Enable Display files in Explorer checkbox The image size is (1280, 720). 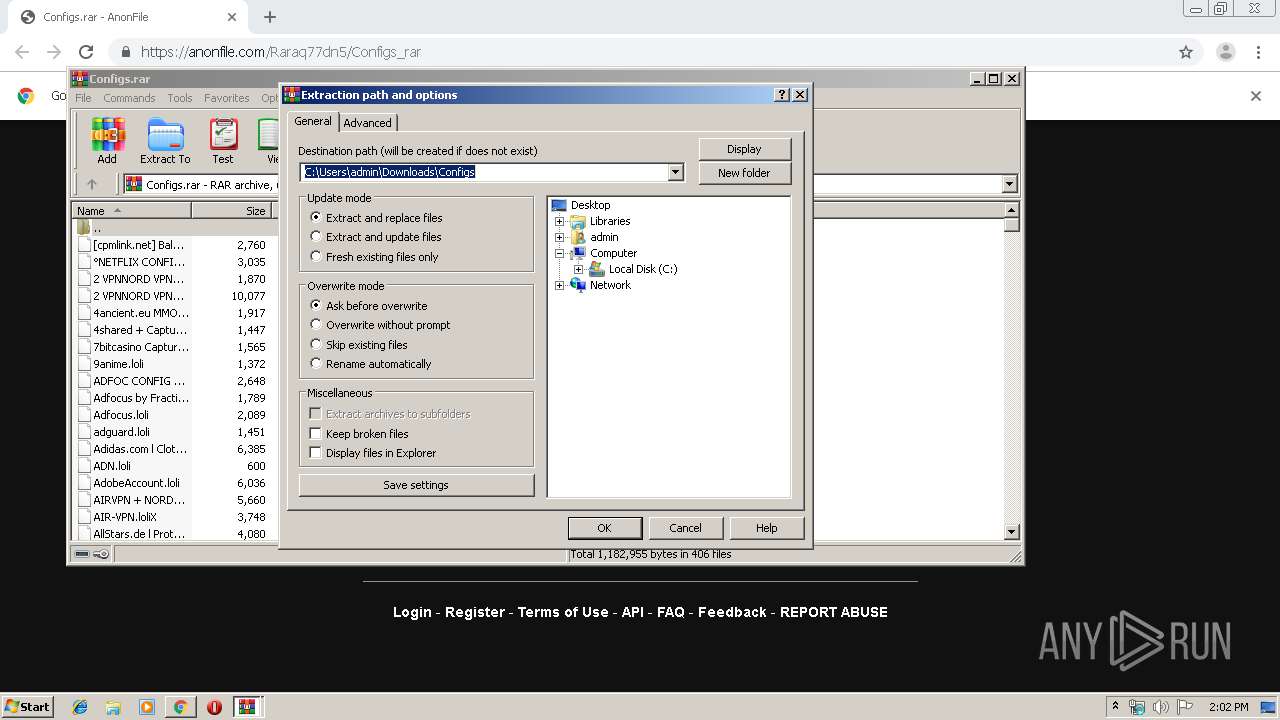[315, 452]
